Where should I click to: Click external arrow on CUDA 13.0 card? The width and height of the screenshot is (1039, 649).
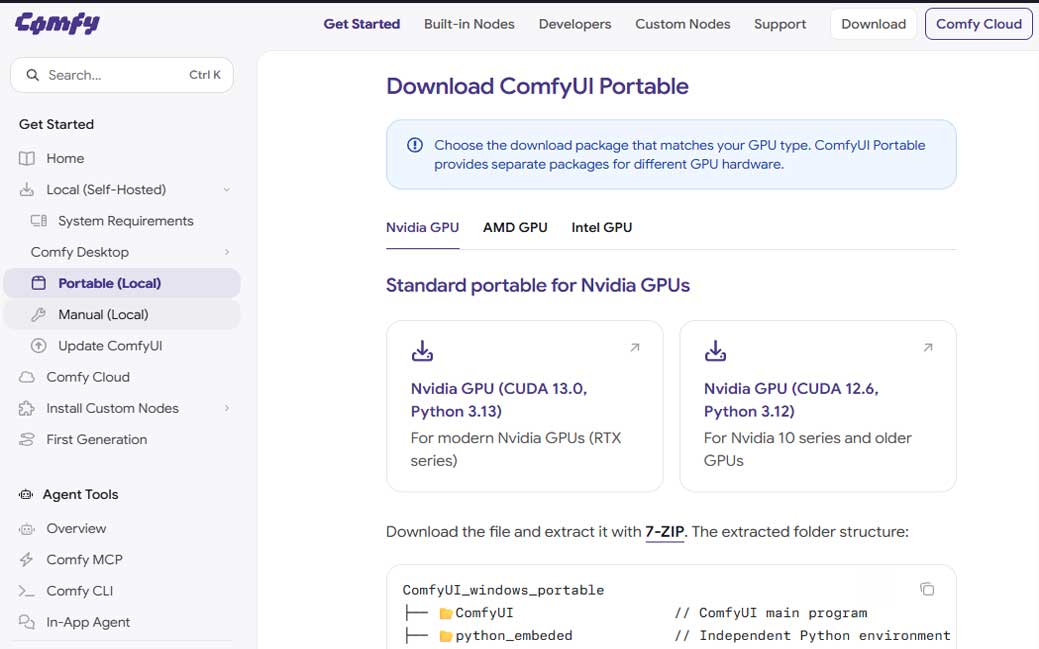tap(635, 347)
